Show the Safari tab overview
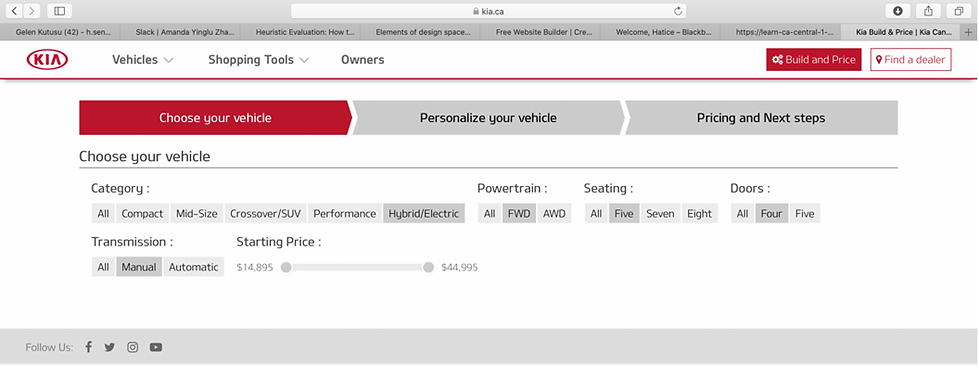The height and width of the screenshot is (376, 979). (958, 11)
